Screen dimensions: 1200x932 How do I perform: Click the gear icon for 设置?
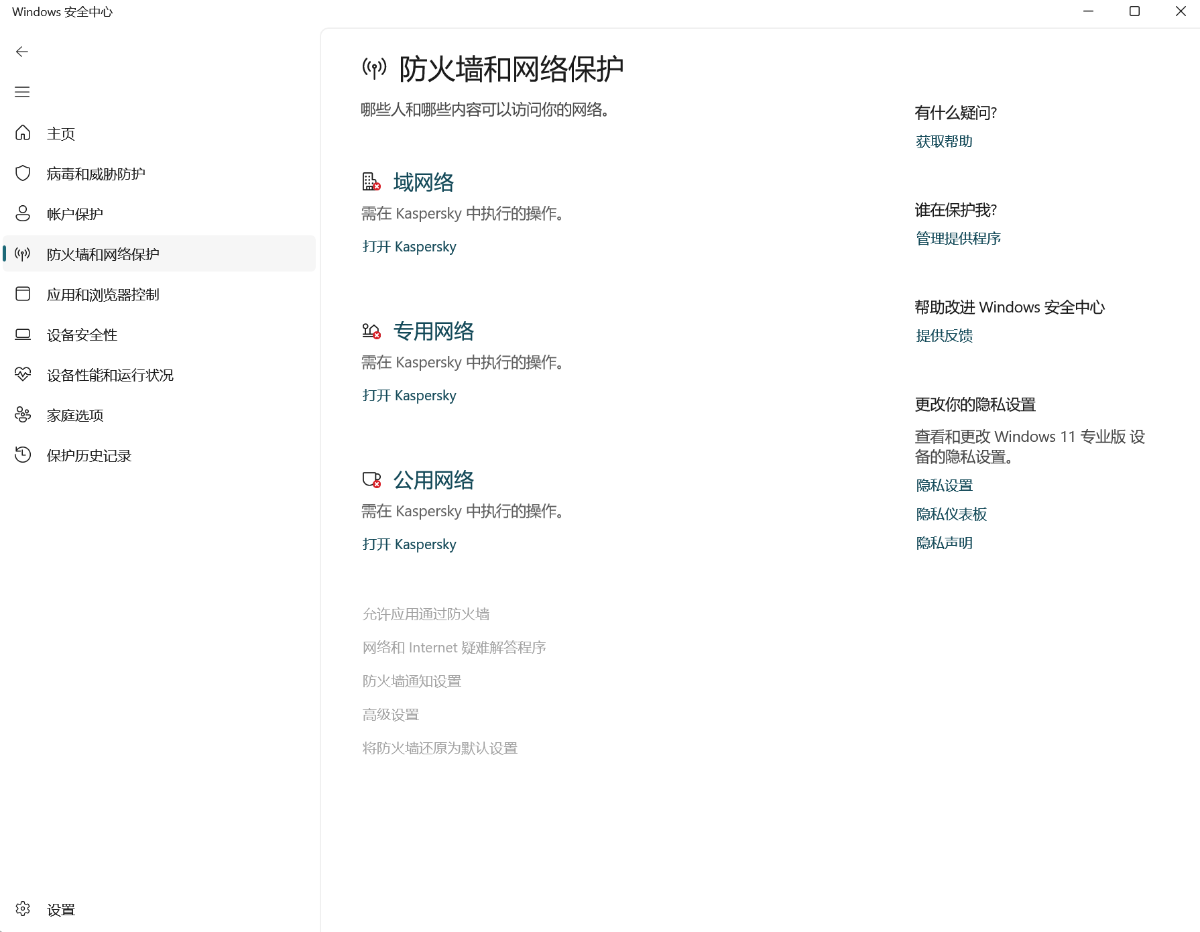(x=23, y=909)
